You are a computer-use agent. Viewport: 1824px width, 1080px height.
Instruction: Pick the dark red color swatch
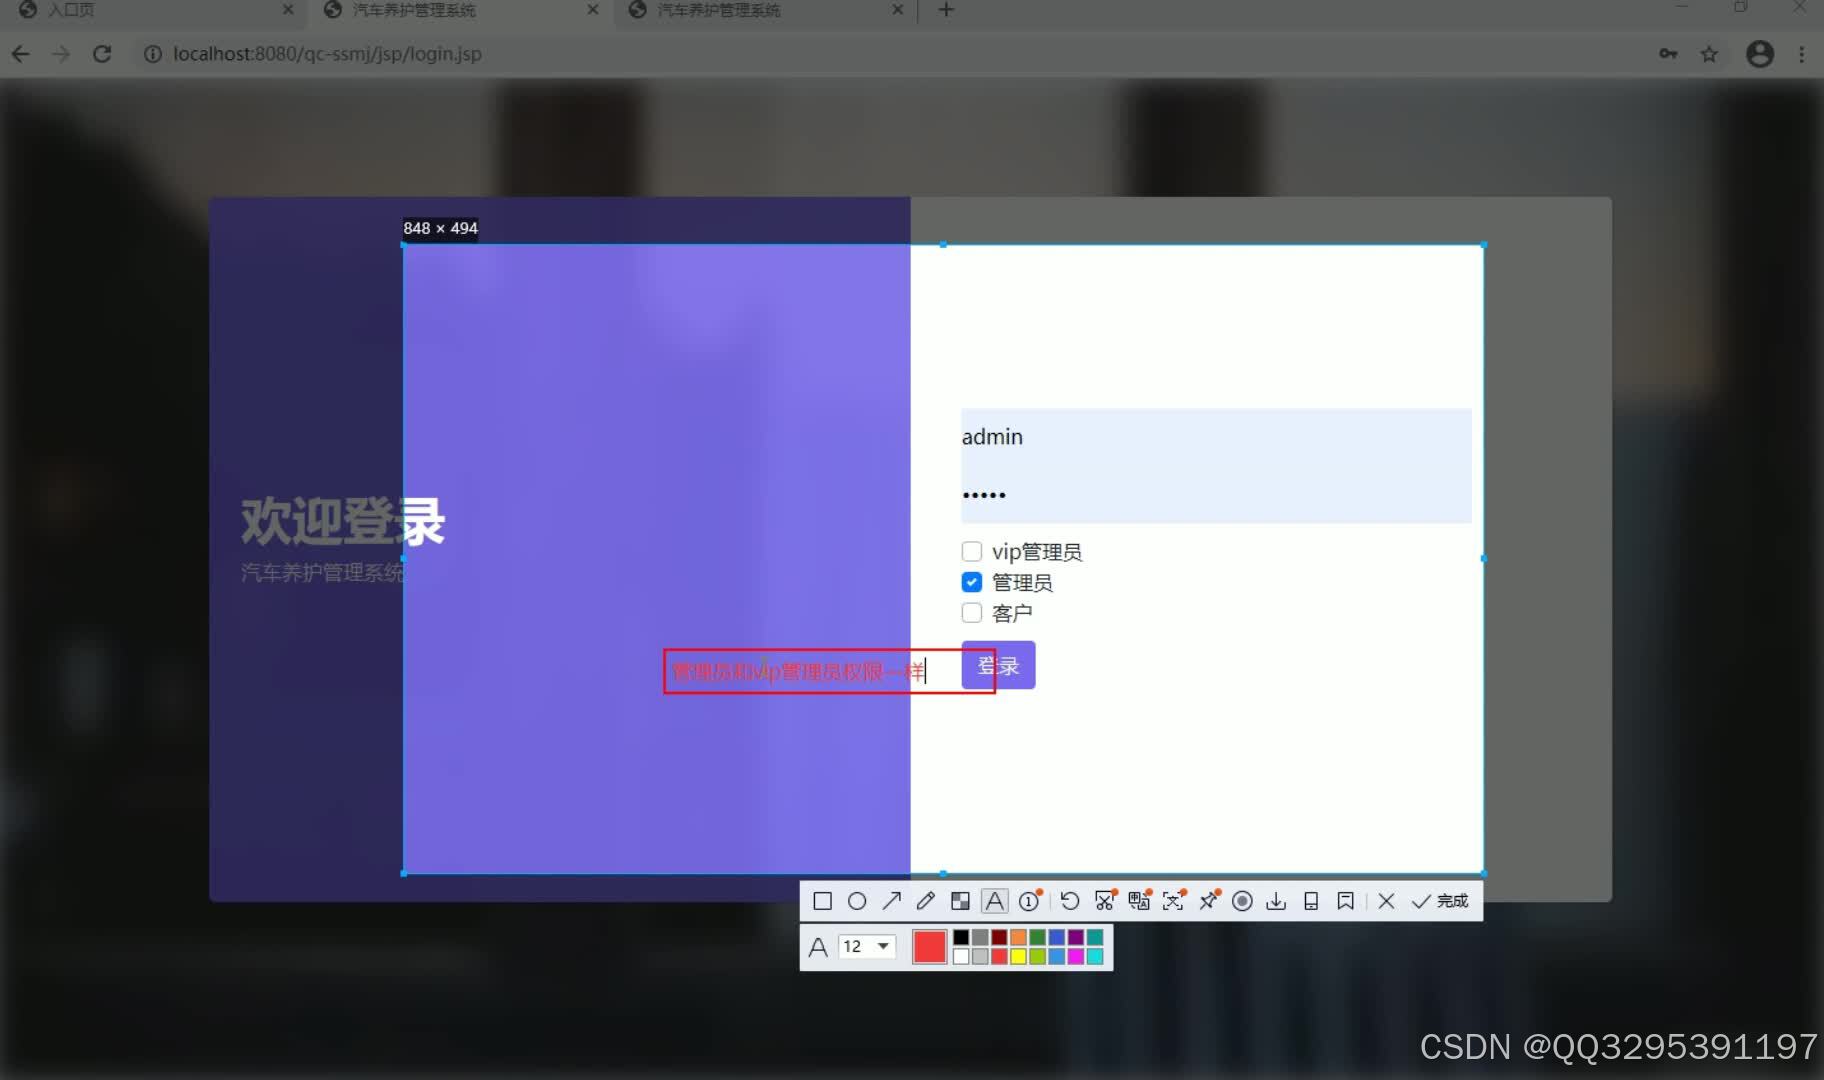tap(999, 937)
